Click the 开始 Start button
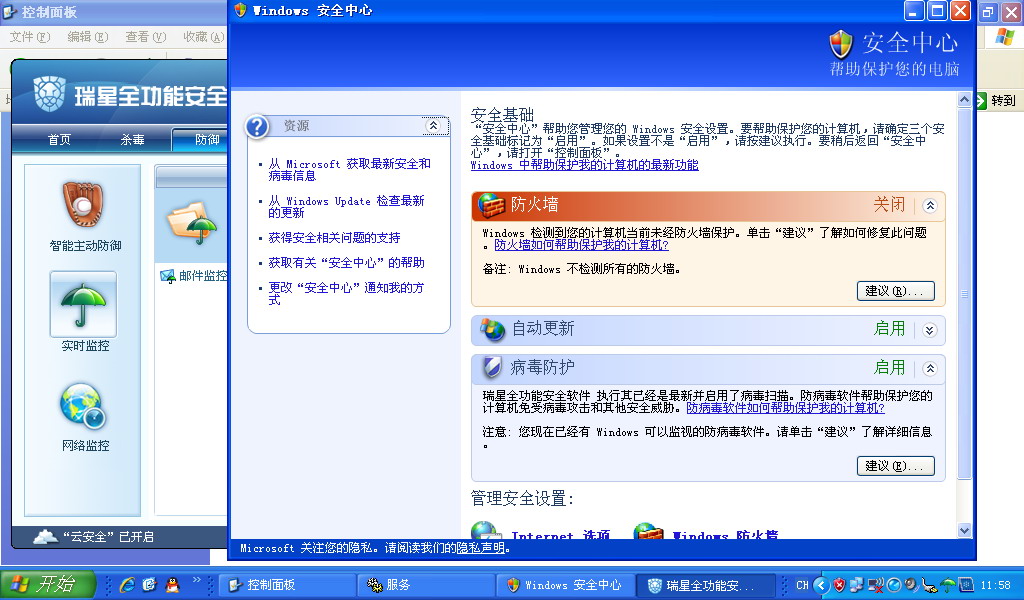This screenshot has height=600, width=1024. point(48,584)
